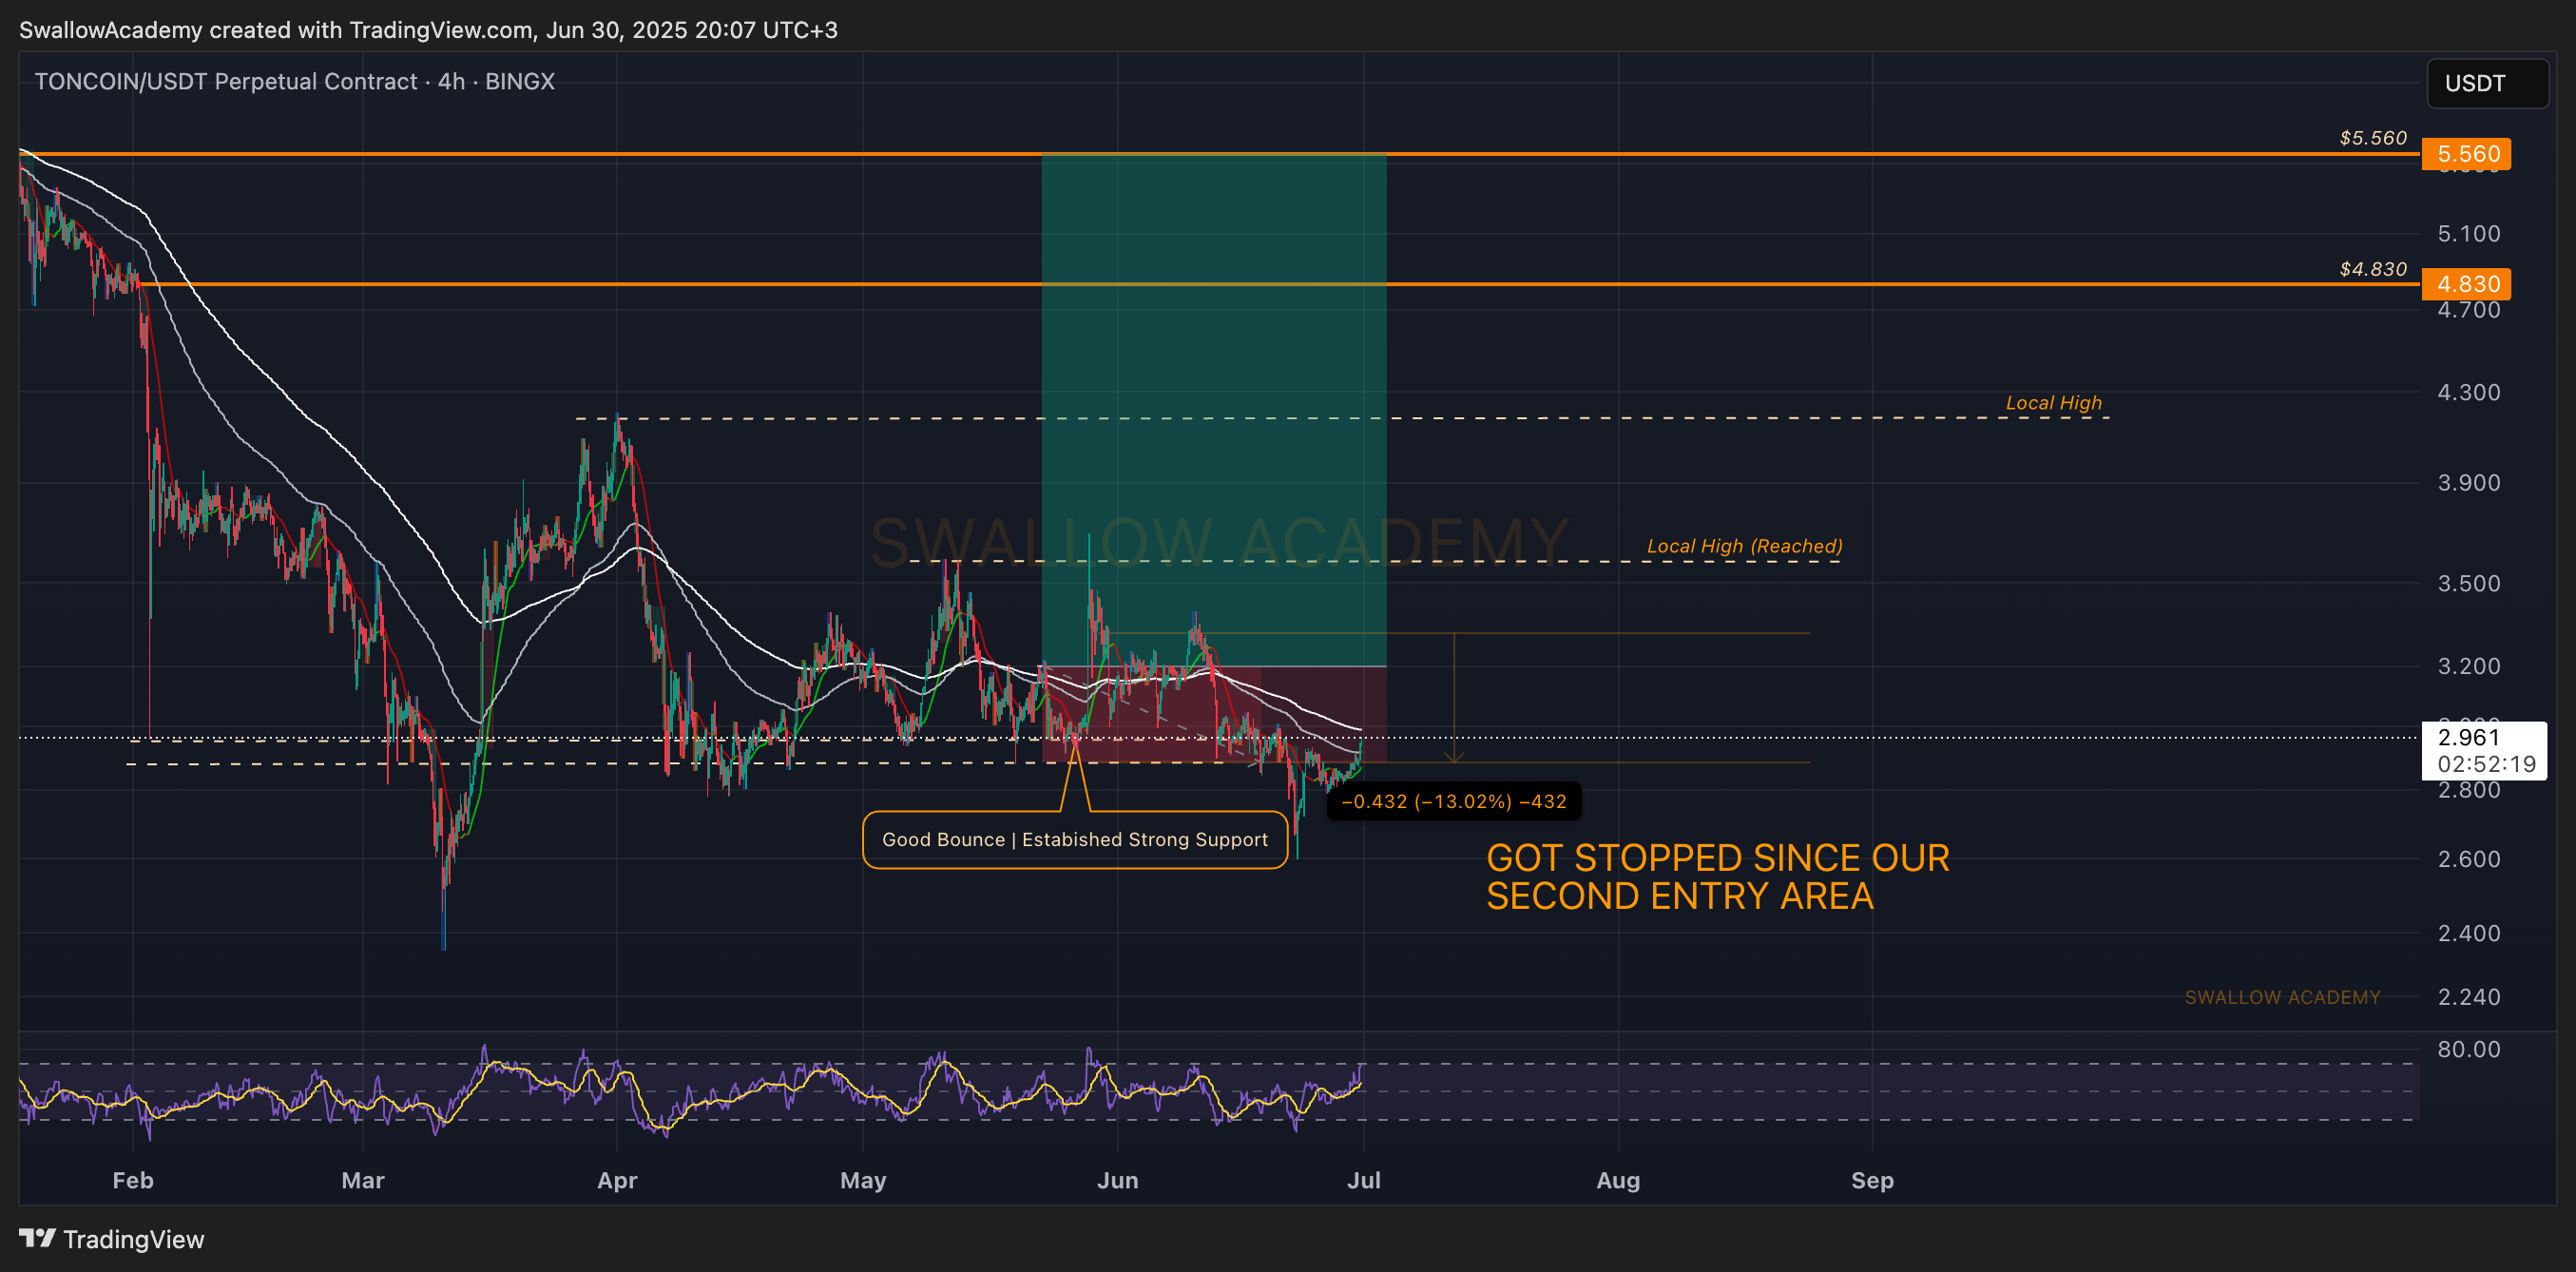This screenshot has height=1272, width=2576.
Task: Open the USDT currency selector
Action: click(2487, 83)
